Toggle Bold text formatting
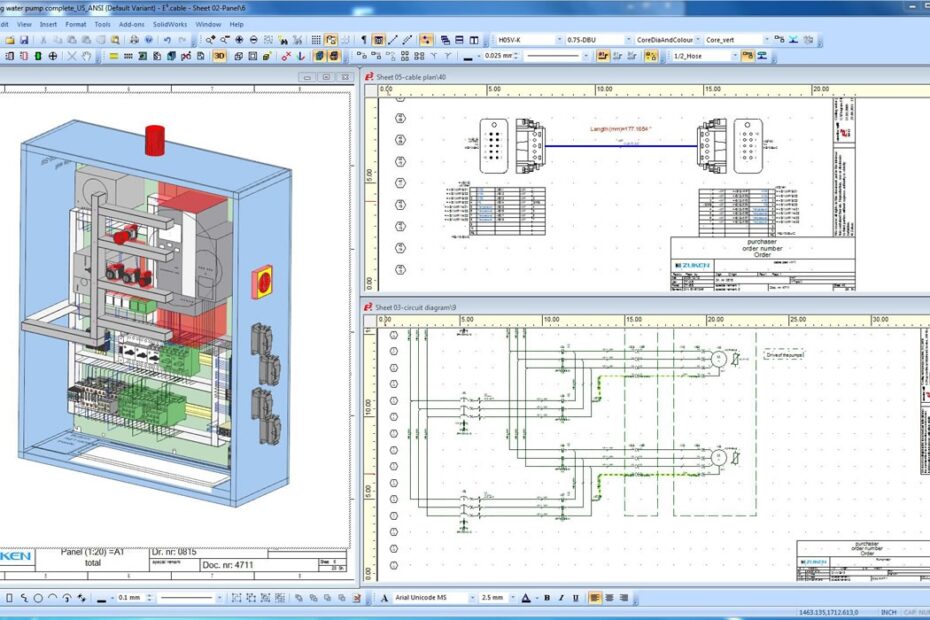Screen dimensions: 930x620 point(547,597)
